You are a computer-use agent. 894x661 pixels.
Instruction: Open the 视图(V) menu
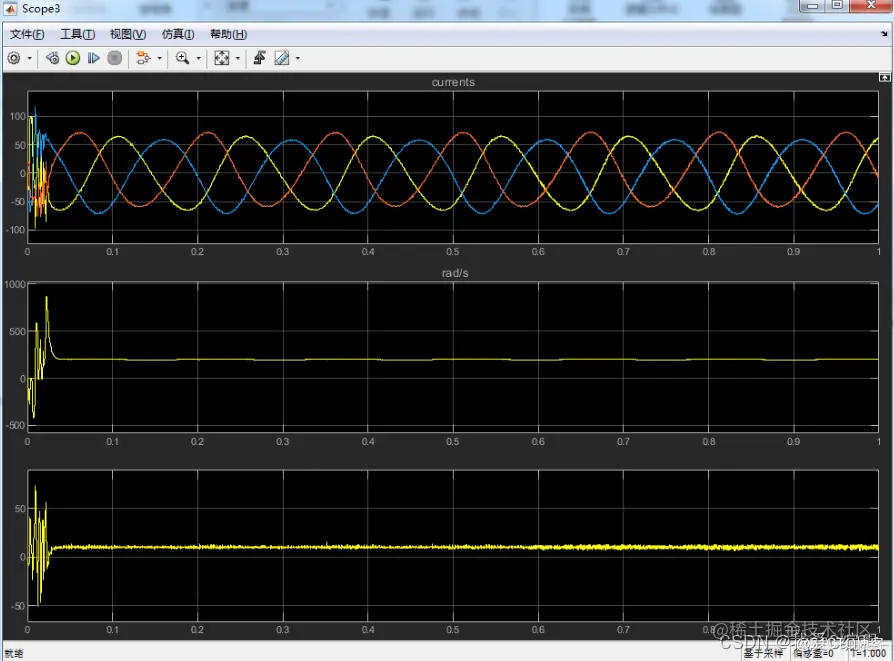[x=128, y=34]
